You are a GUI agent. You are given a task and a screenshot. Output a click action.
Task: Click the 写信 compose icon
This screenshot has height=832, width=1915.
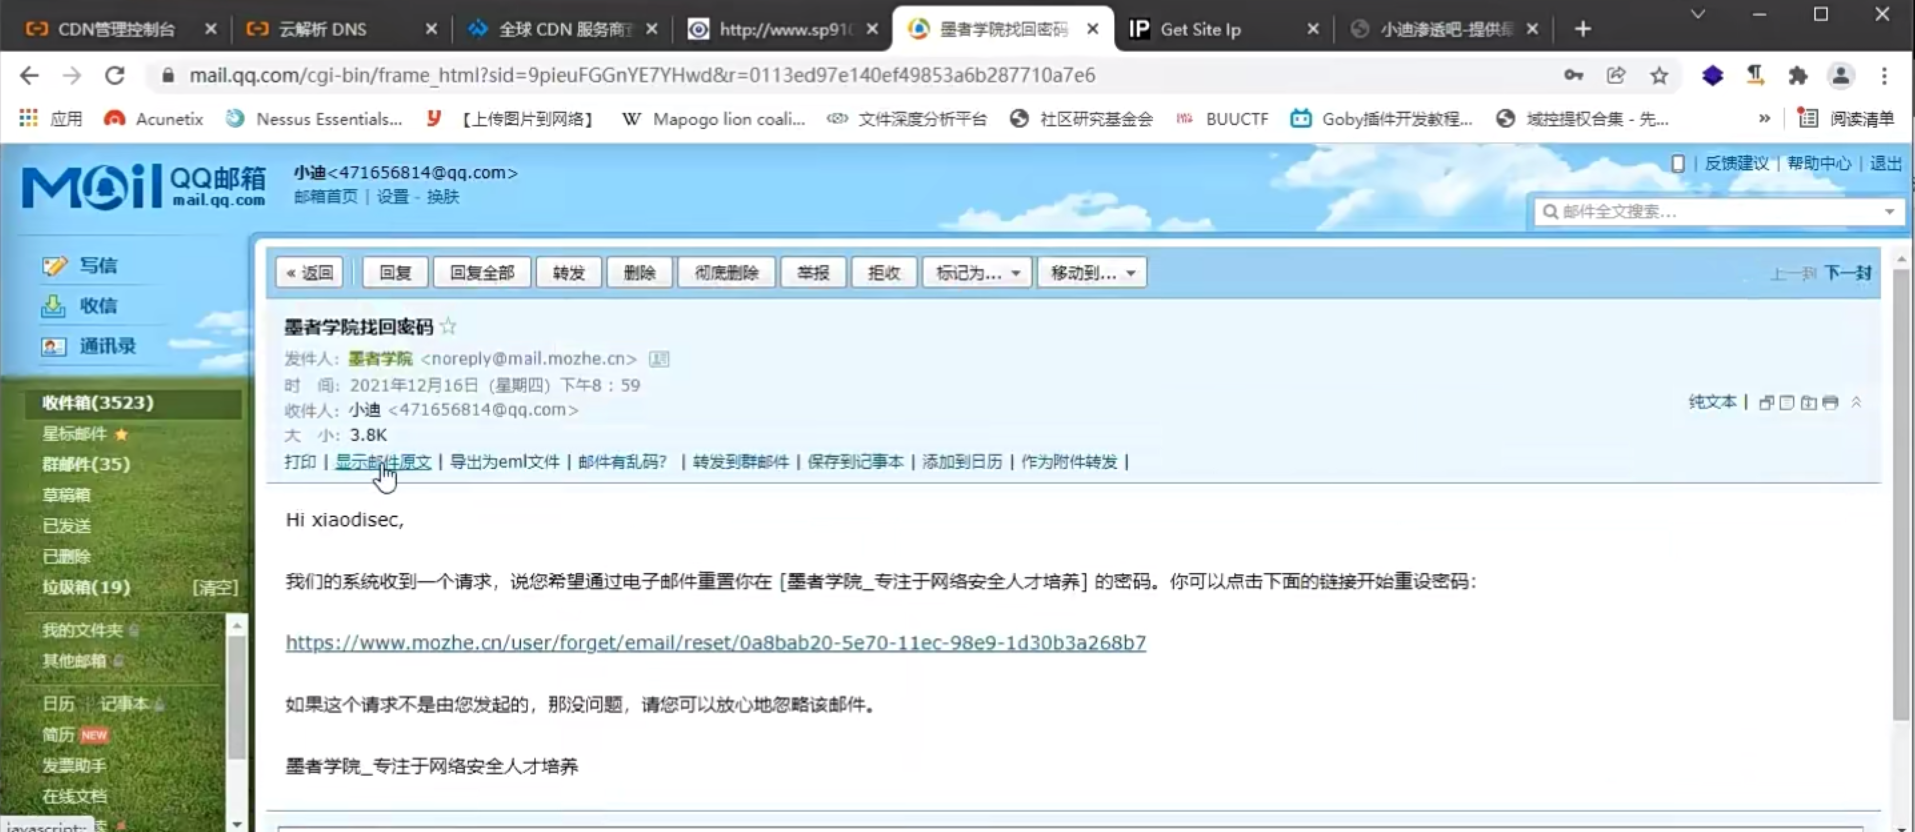point(55,265)
